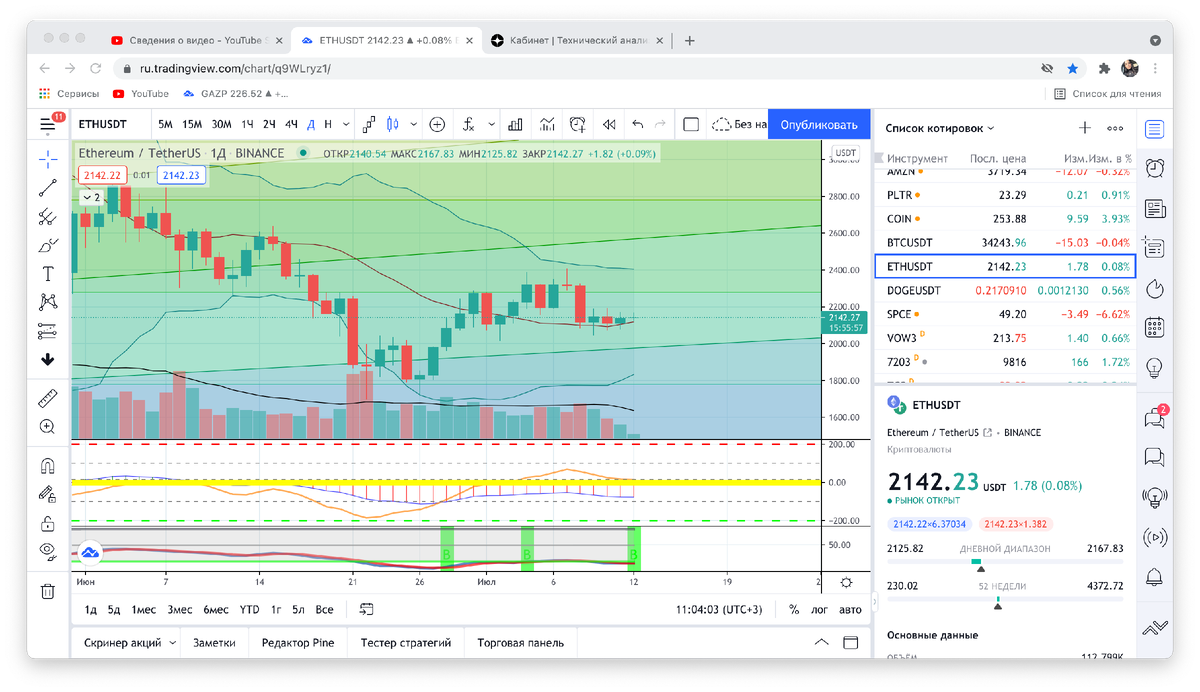Open watchlist three-dots options menu
The height and width of the screenshot is (692, 1200).
tap(1115, 128)
